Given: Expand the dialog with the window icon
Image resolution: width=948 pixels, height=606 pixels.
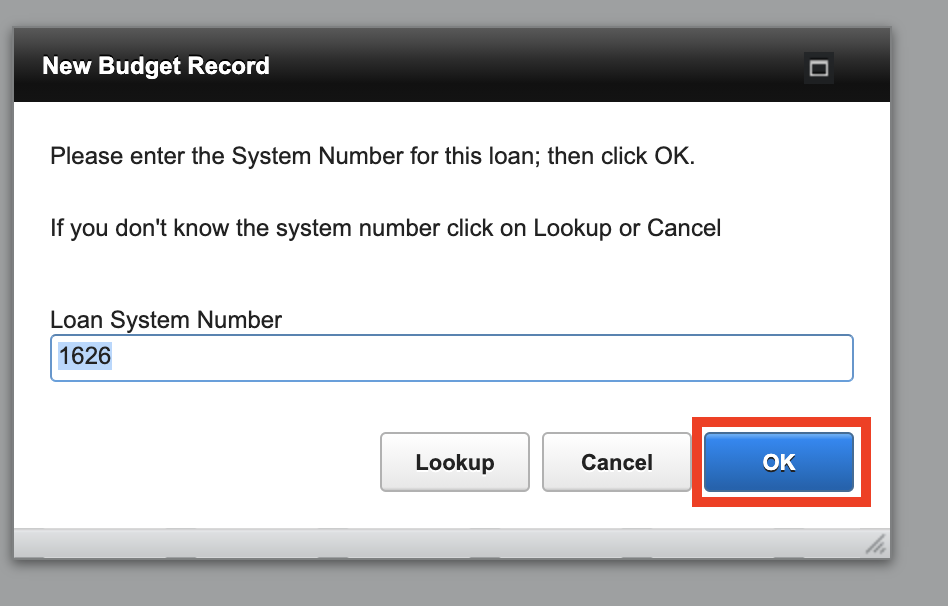Looking at the screenshot, I should pos(819,68).
